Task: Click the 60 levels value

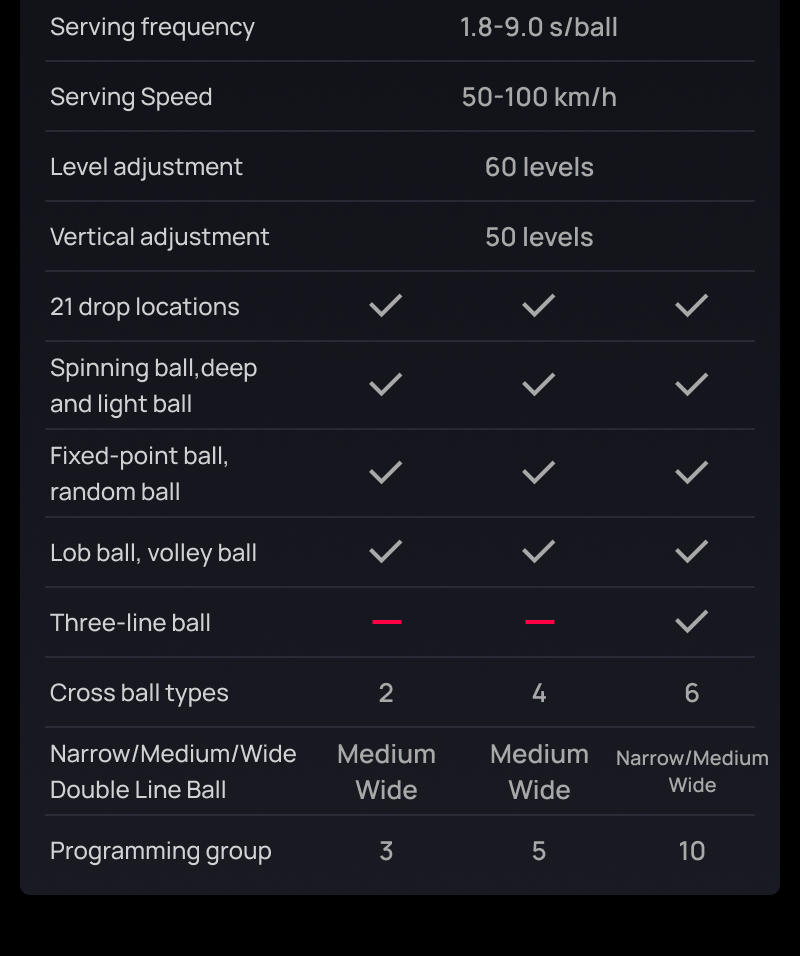Action: [x=539, y=167]
